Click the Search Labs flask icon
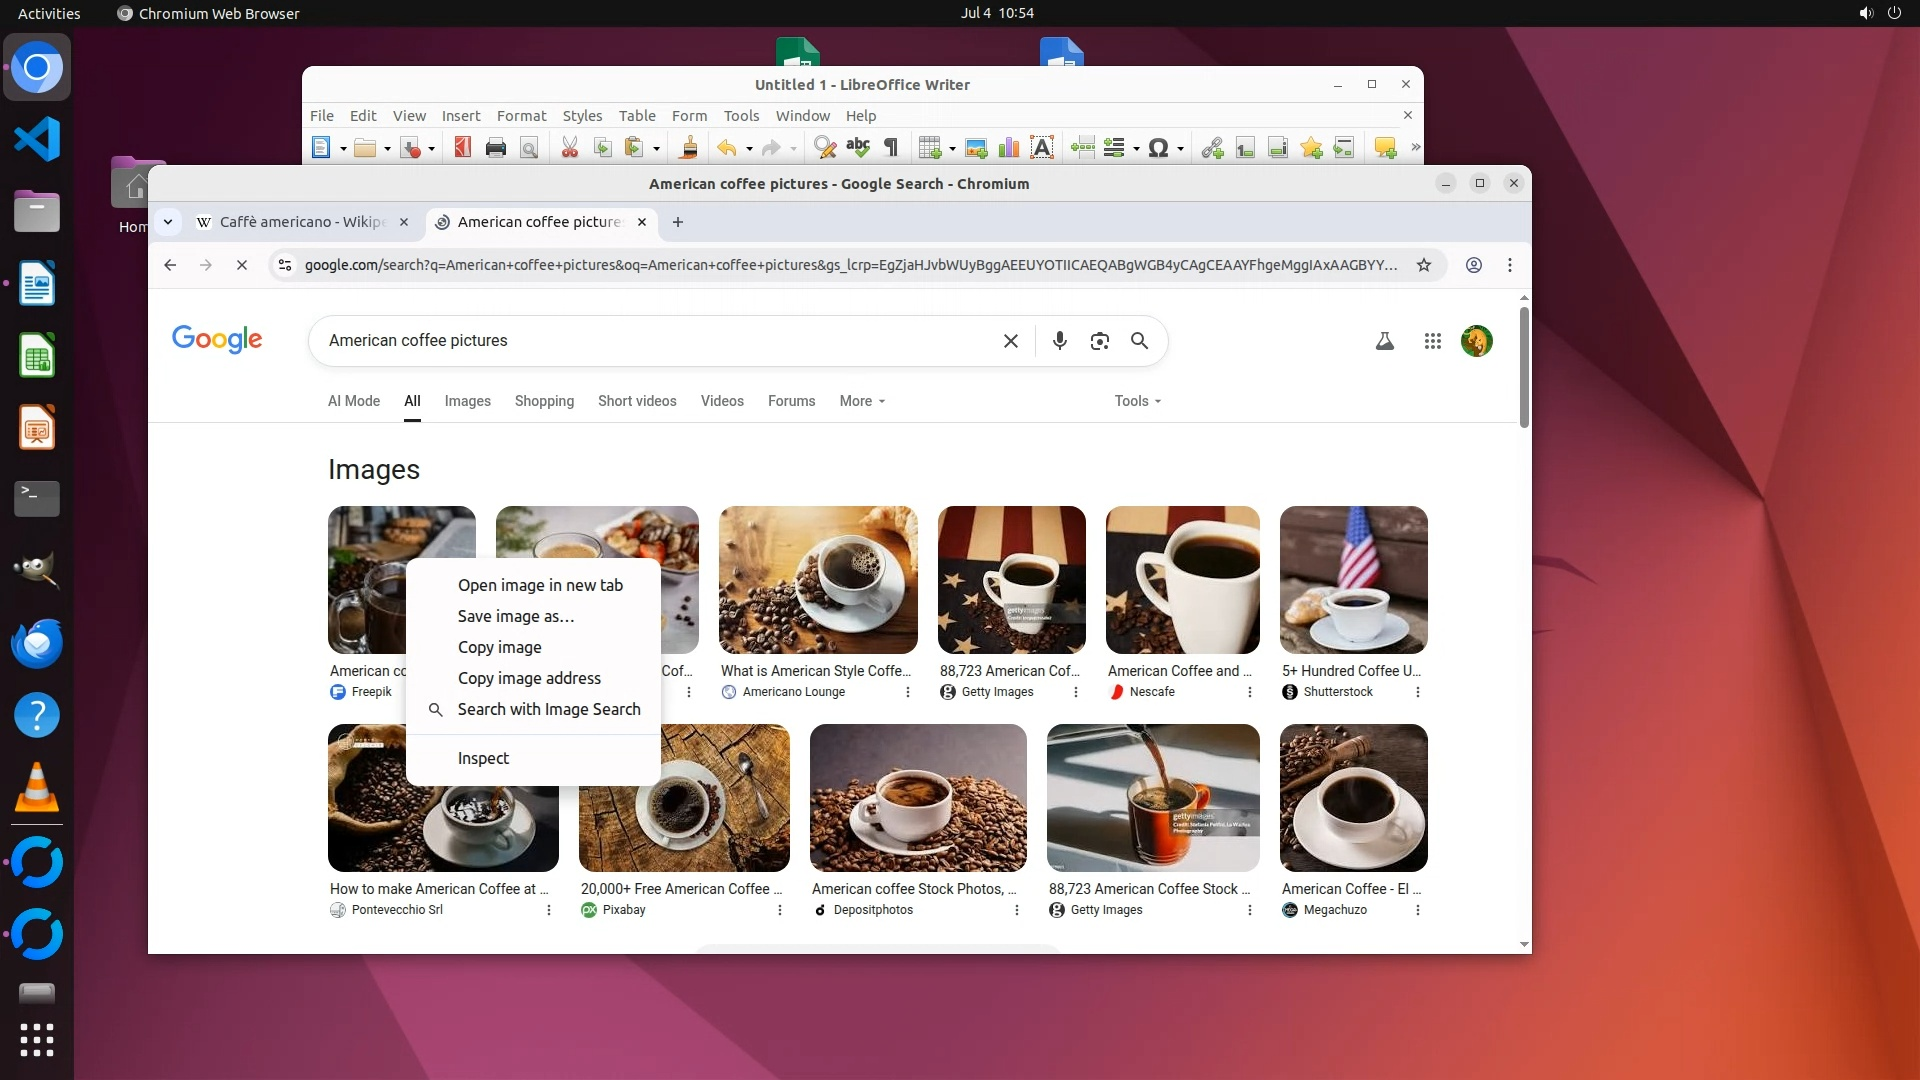The image size is (1920, 1080). pyautogui.click(x=1385, y=341)
